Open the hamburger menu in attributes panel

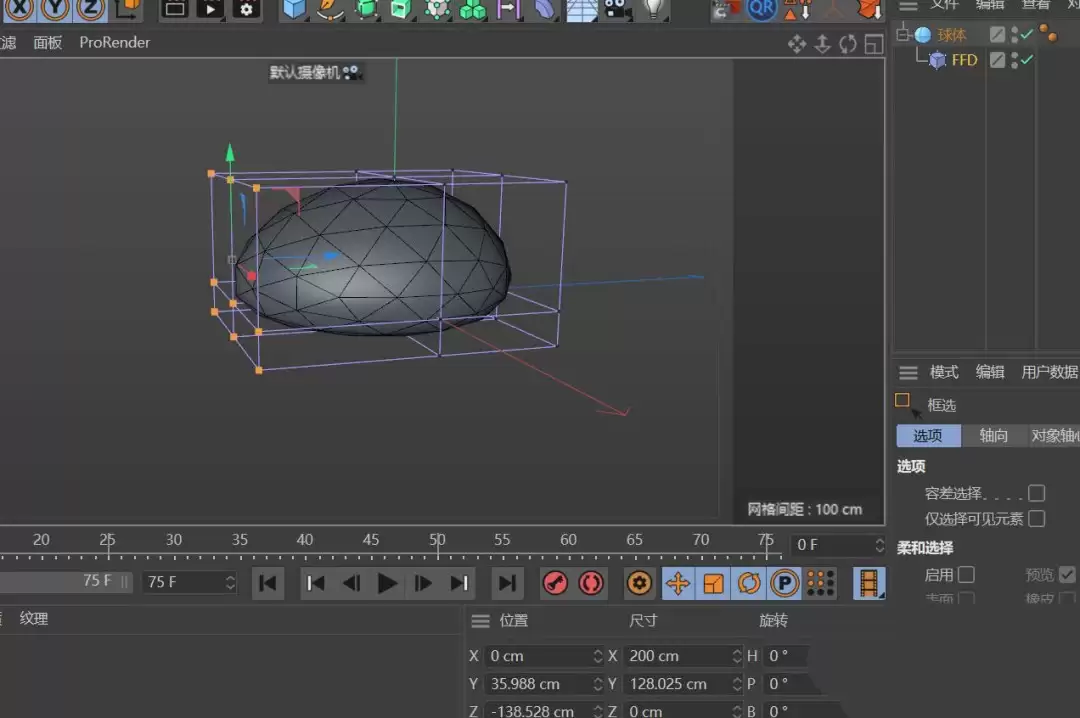908,372
